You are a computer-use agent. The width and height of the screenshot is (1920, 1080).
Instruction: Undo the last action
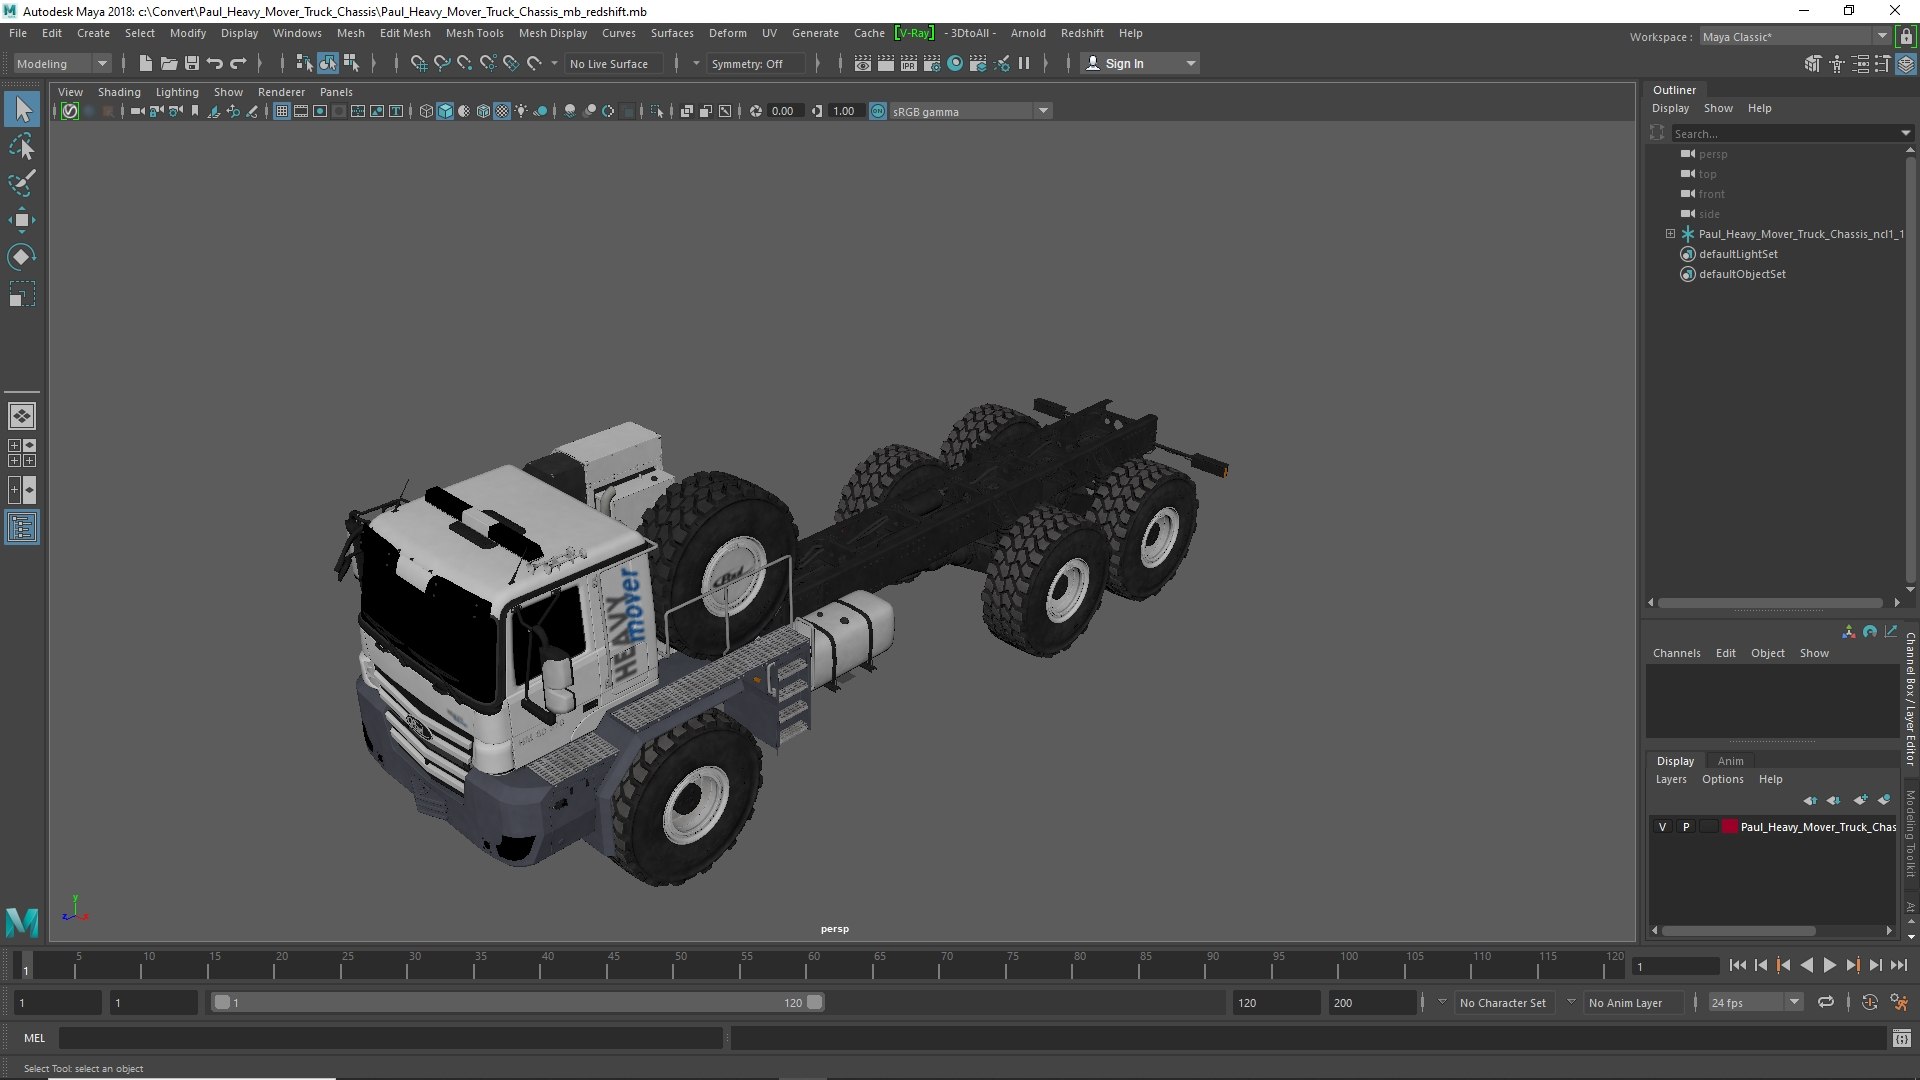pyautogui.click(x=215, y=63)
